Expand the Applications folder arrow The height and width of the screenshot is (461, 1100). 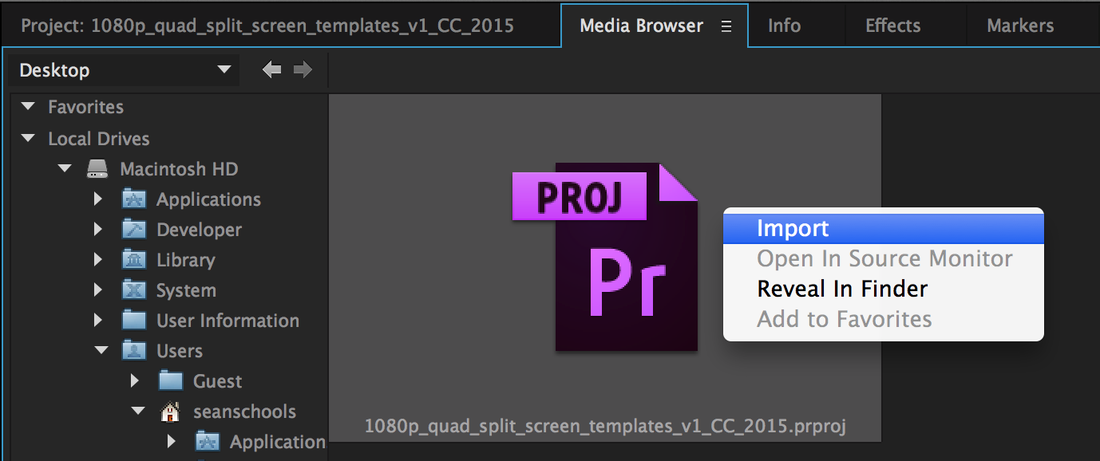98,199
